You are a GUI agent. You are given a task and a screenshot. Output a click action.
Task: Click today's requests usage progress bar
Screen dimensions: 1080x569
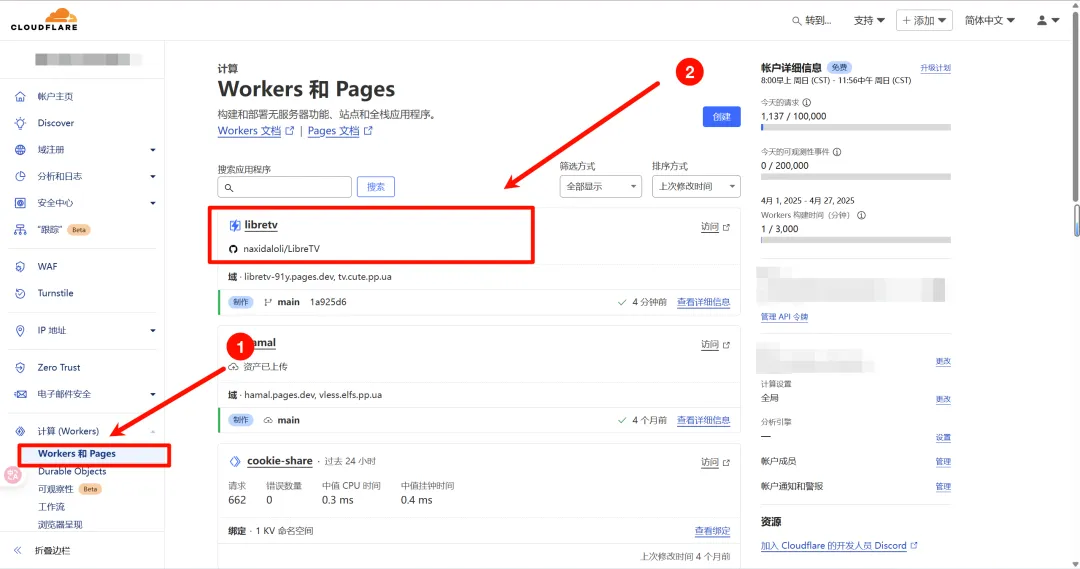[x=855, y=127]
